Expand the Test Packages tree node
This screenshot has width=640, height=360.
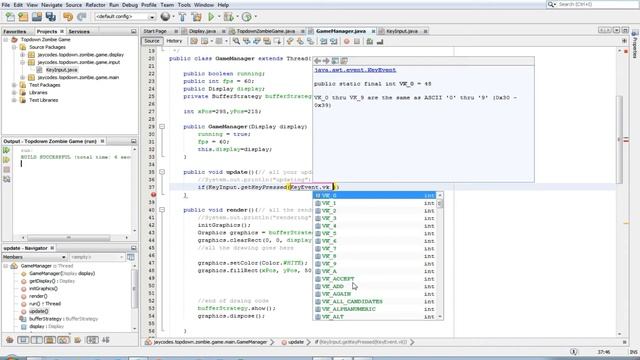click(x=14, y=85)
